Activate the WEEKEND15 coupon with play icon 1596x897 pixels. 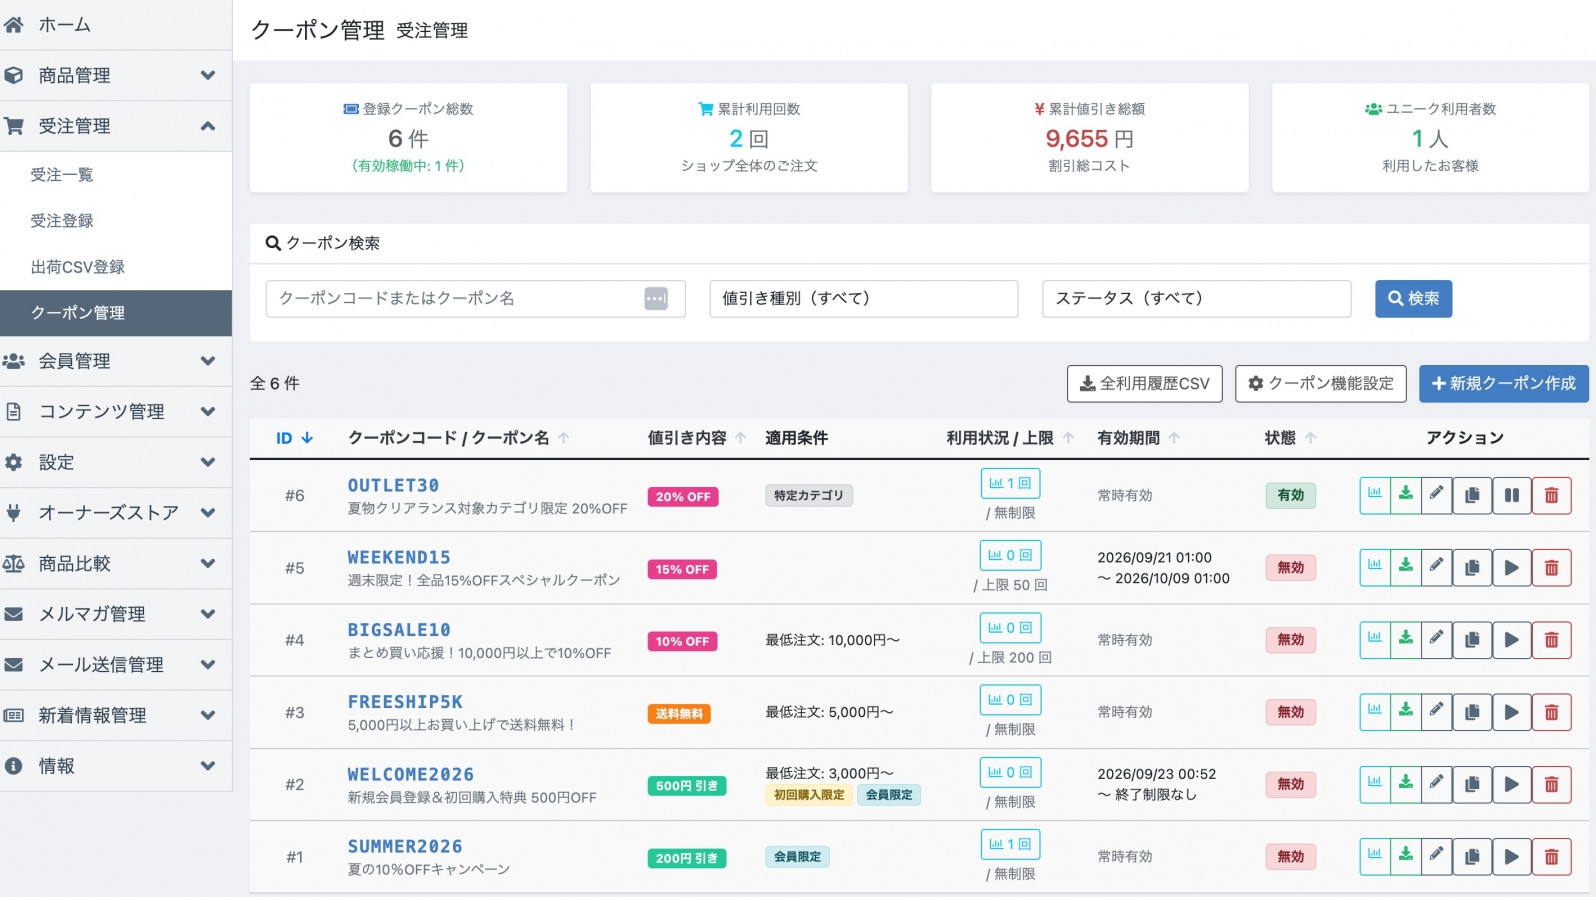[x=1512, y=567]
